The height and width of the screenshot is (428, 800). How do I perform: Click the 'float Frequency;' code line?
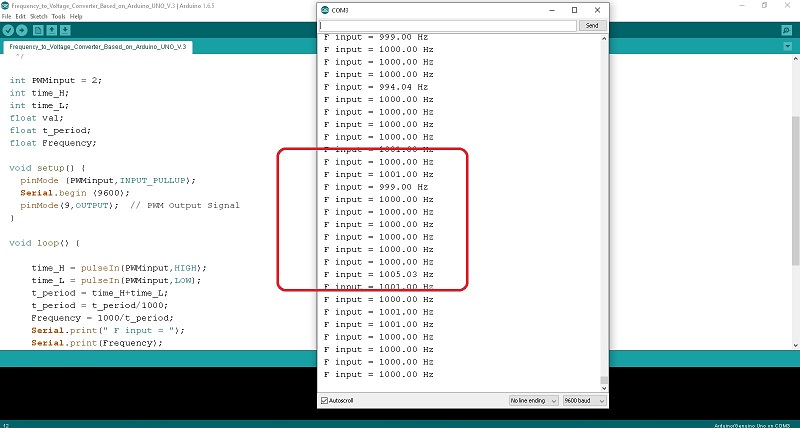pyautogui.click(x=53, y=143)
